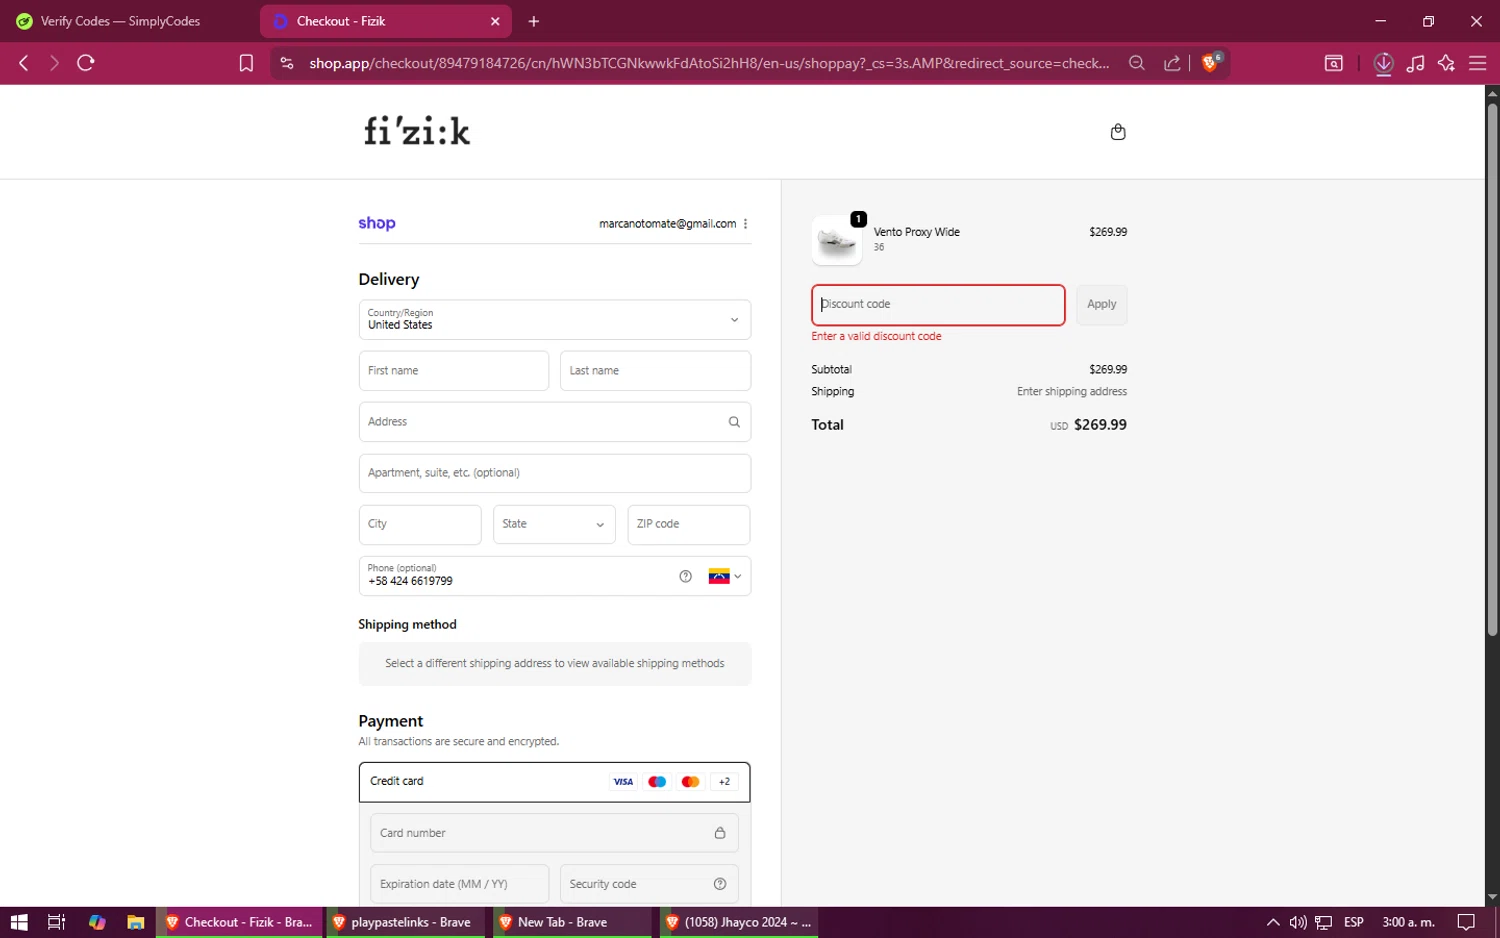1500x938 pixels.
Task: Open the network icon in system tray
Action: (1323, 922)
